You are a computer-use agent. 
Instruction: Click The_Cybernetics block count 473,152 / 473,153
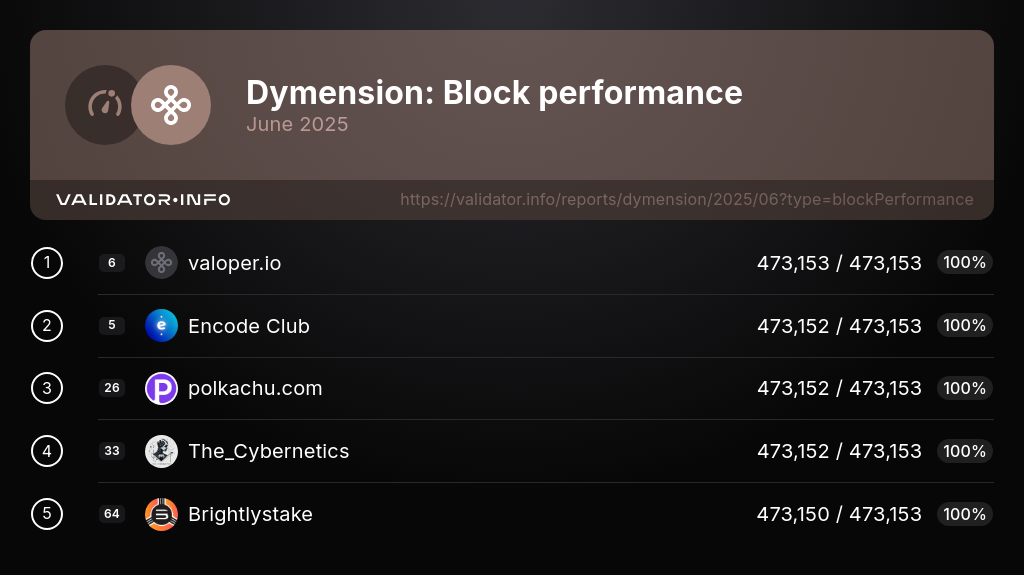839,451
